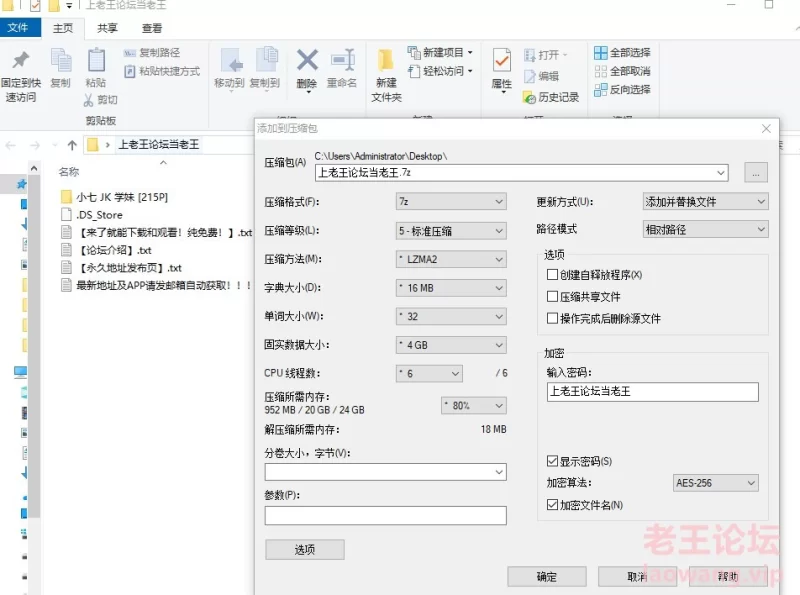Open the 压缩等级 dropdown

(x=451, y=230)
